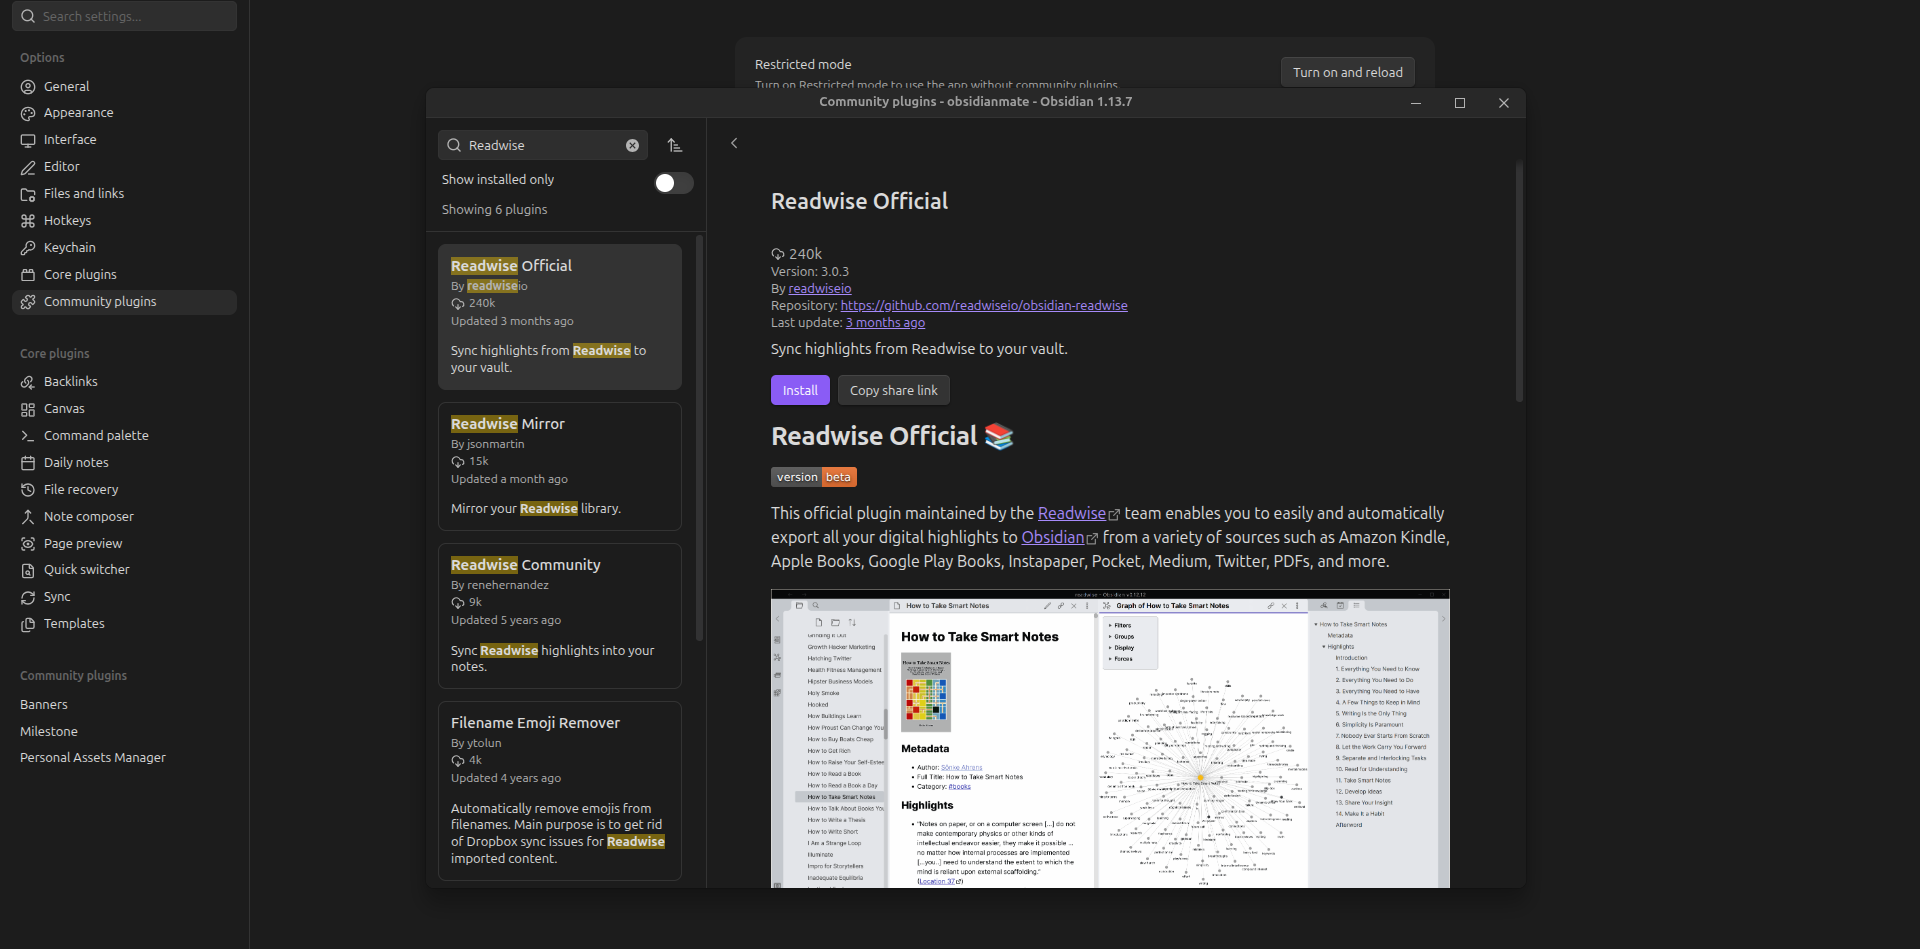Clear the Readwise search text
Screen dimensions: 1920x949
pos(632,146)
